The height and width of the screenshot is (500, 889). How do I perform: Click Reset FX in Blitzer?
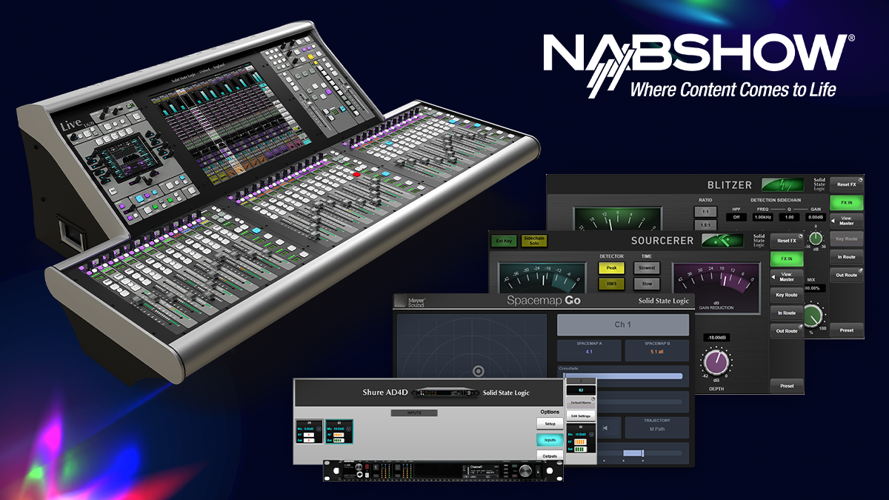tap(846, 184)
